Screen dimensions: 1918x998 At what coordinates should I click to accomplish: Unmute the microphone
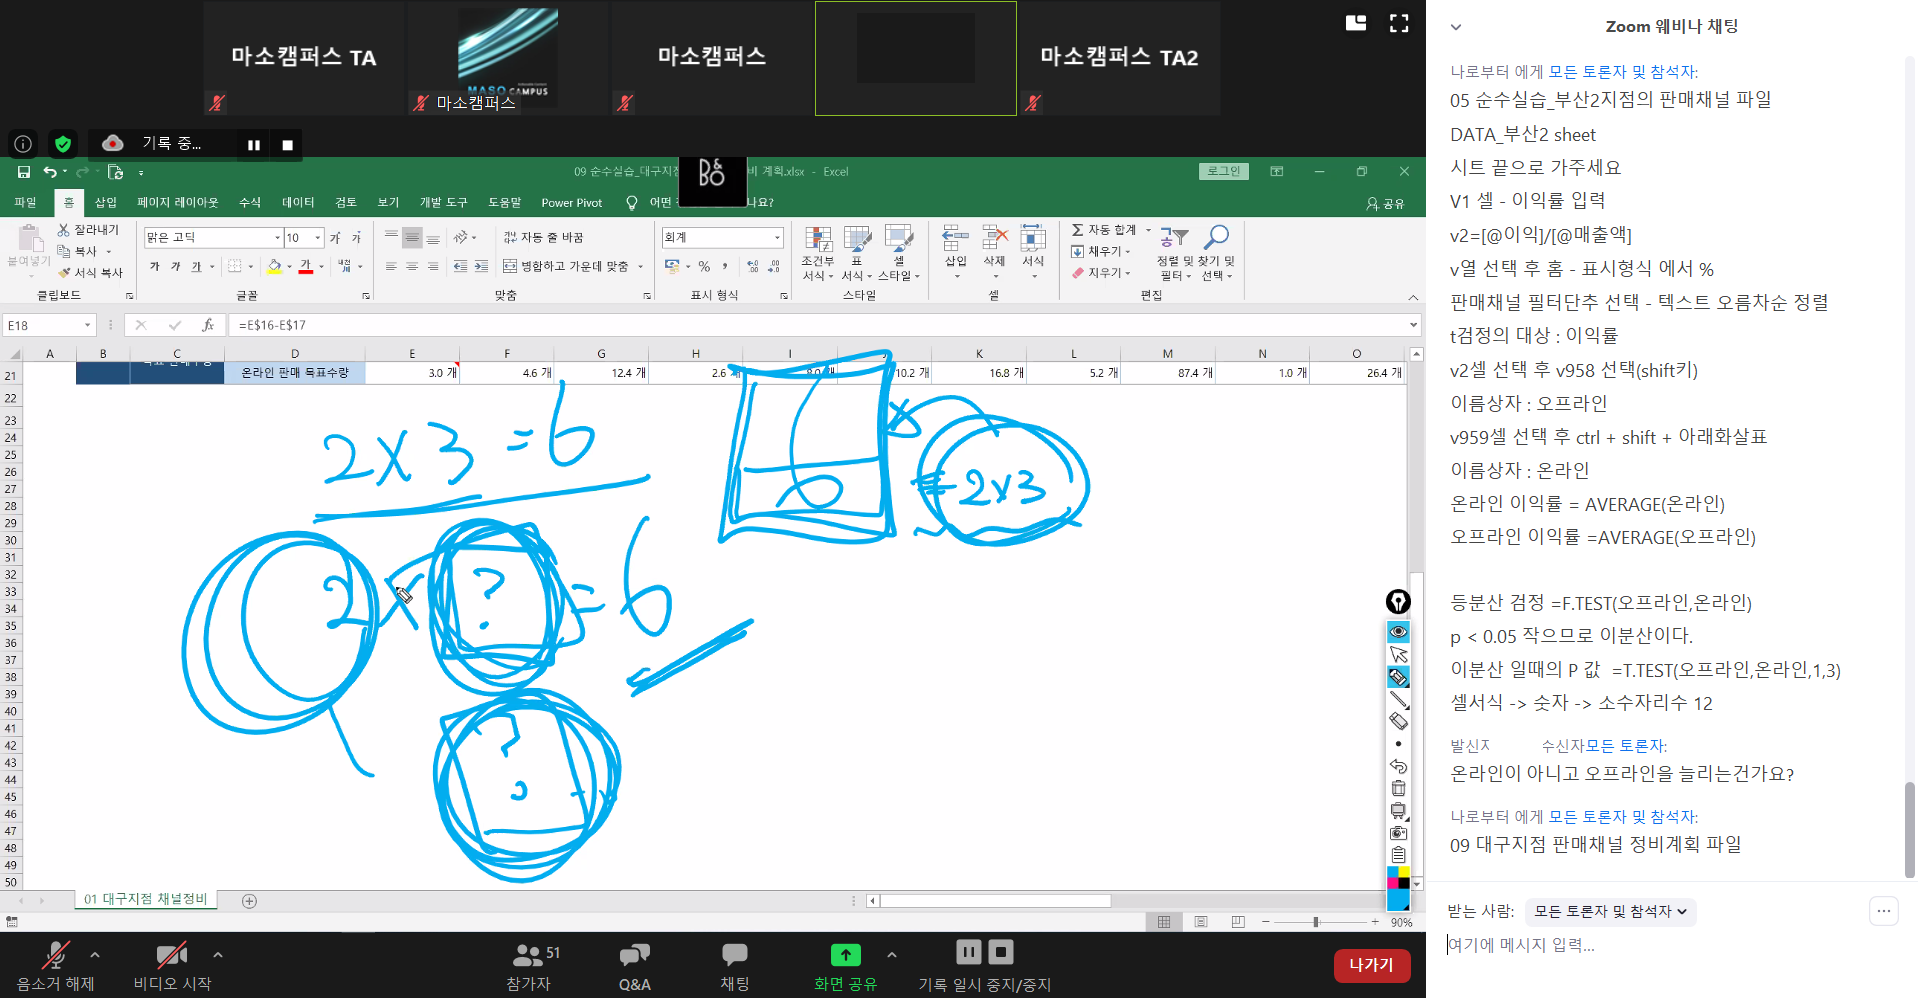pos(55,966)
